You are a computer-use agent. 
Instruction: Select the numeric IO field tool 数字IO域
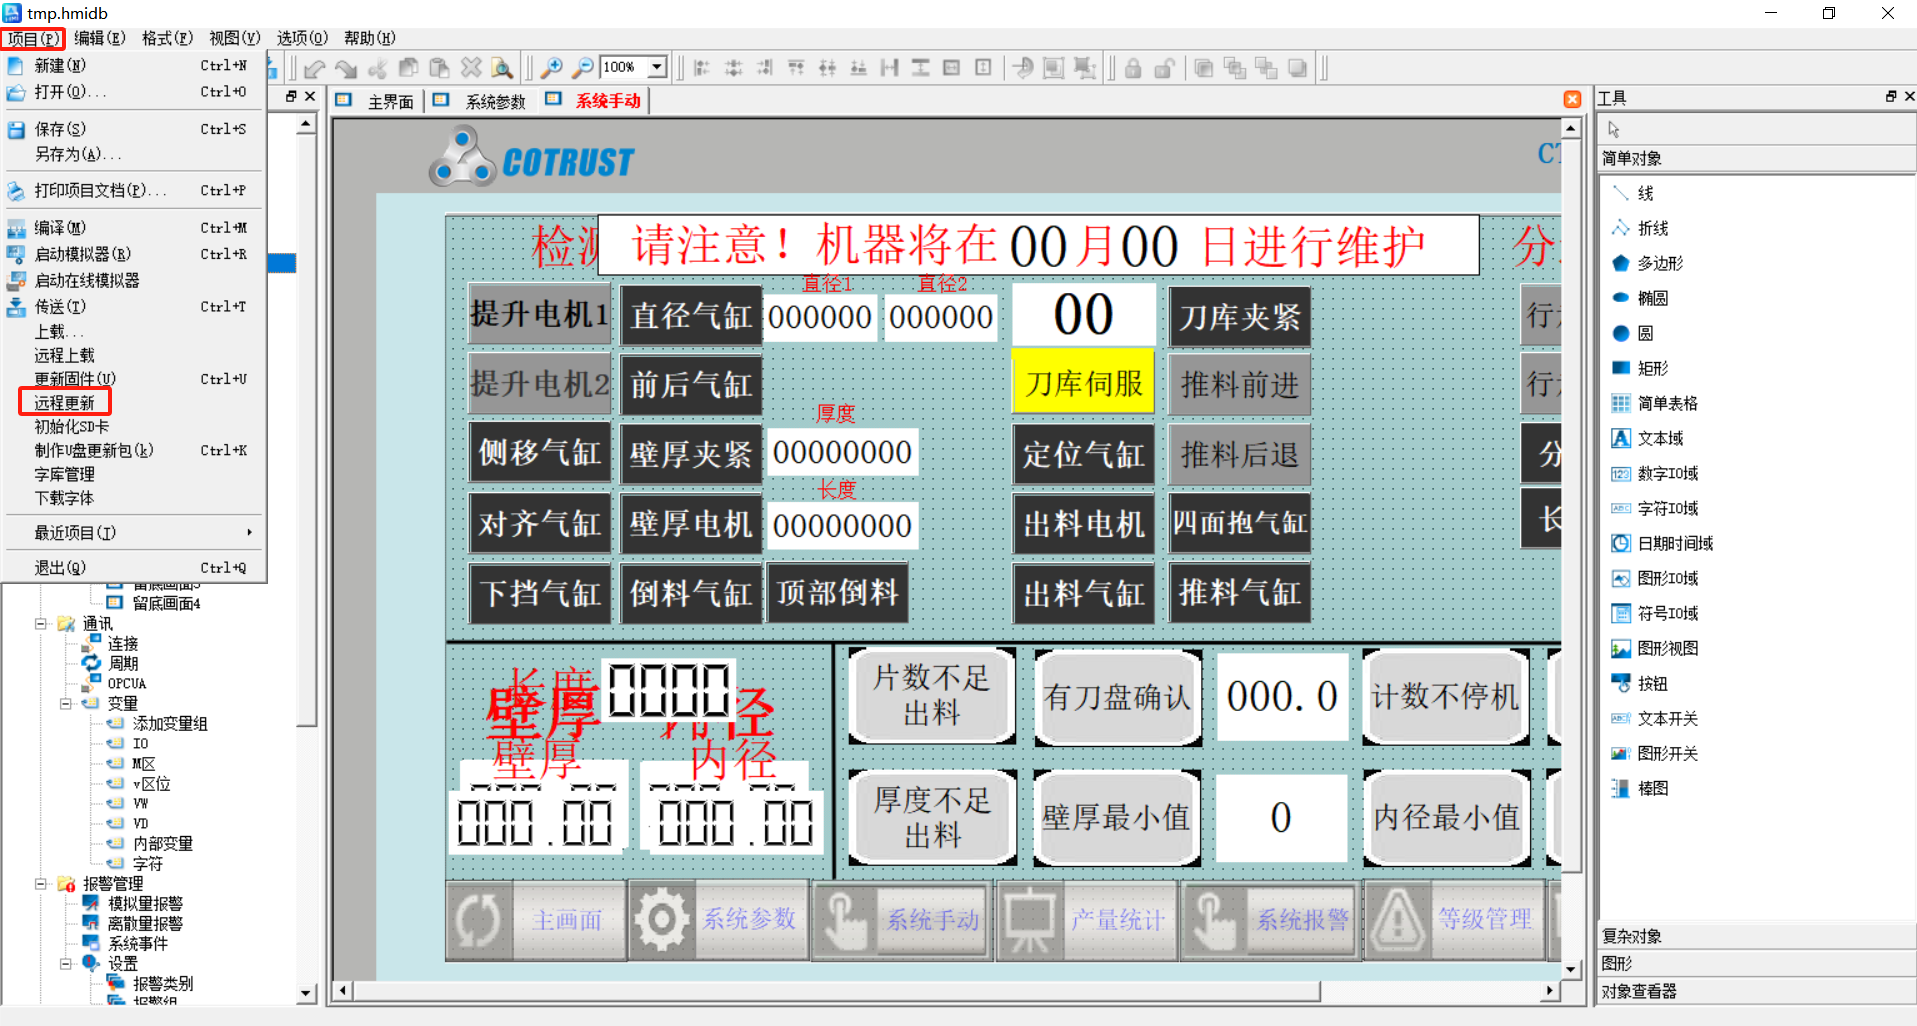coord(1667,473)
